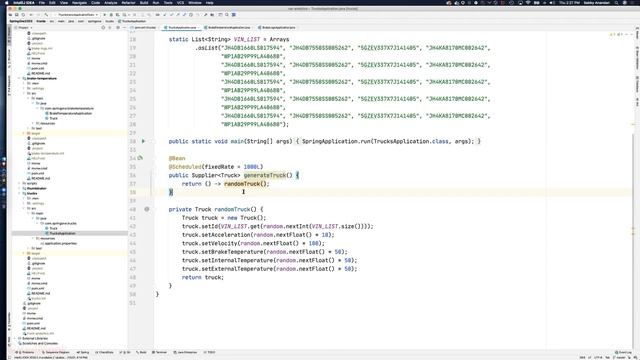Open the Spring tool window

83,352
